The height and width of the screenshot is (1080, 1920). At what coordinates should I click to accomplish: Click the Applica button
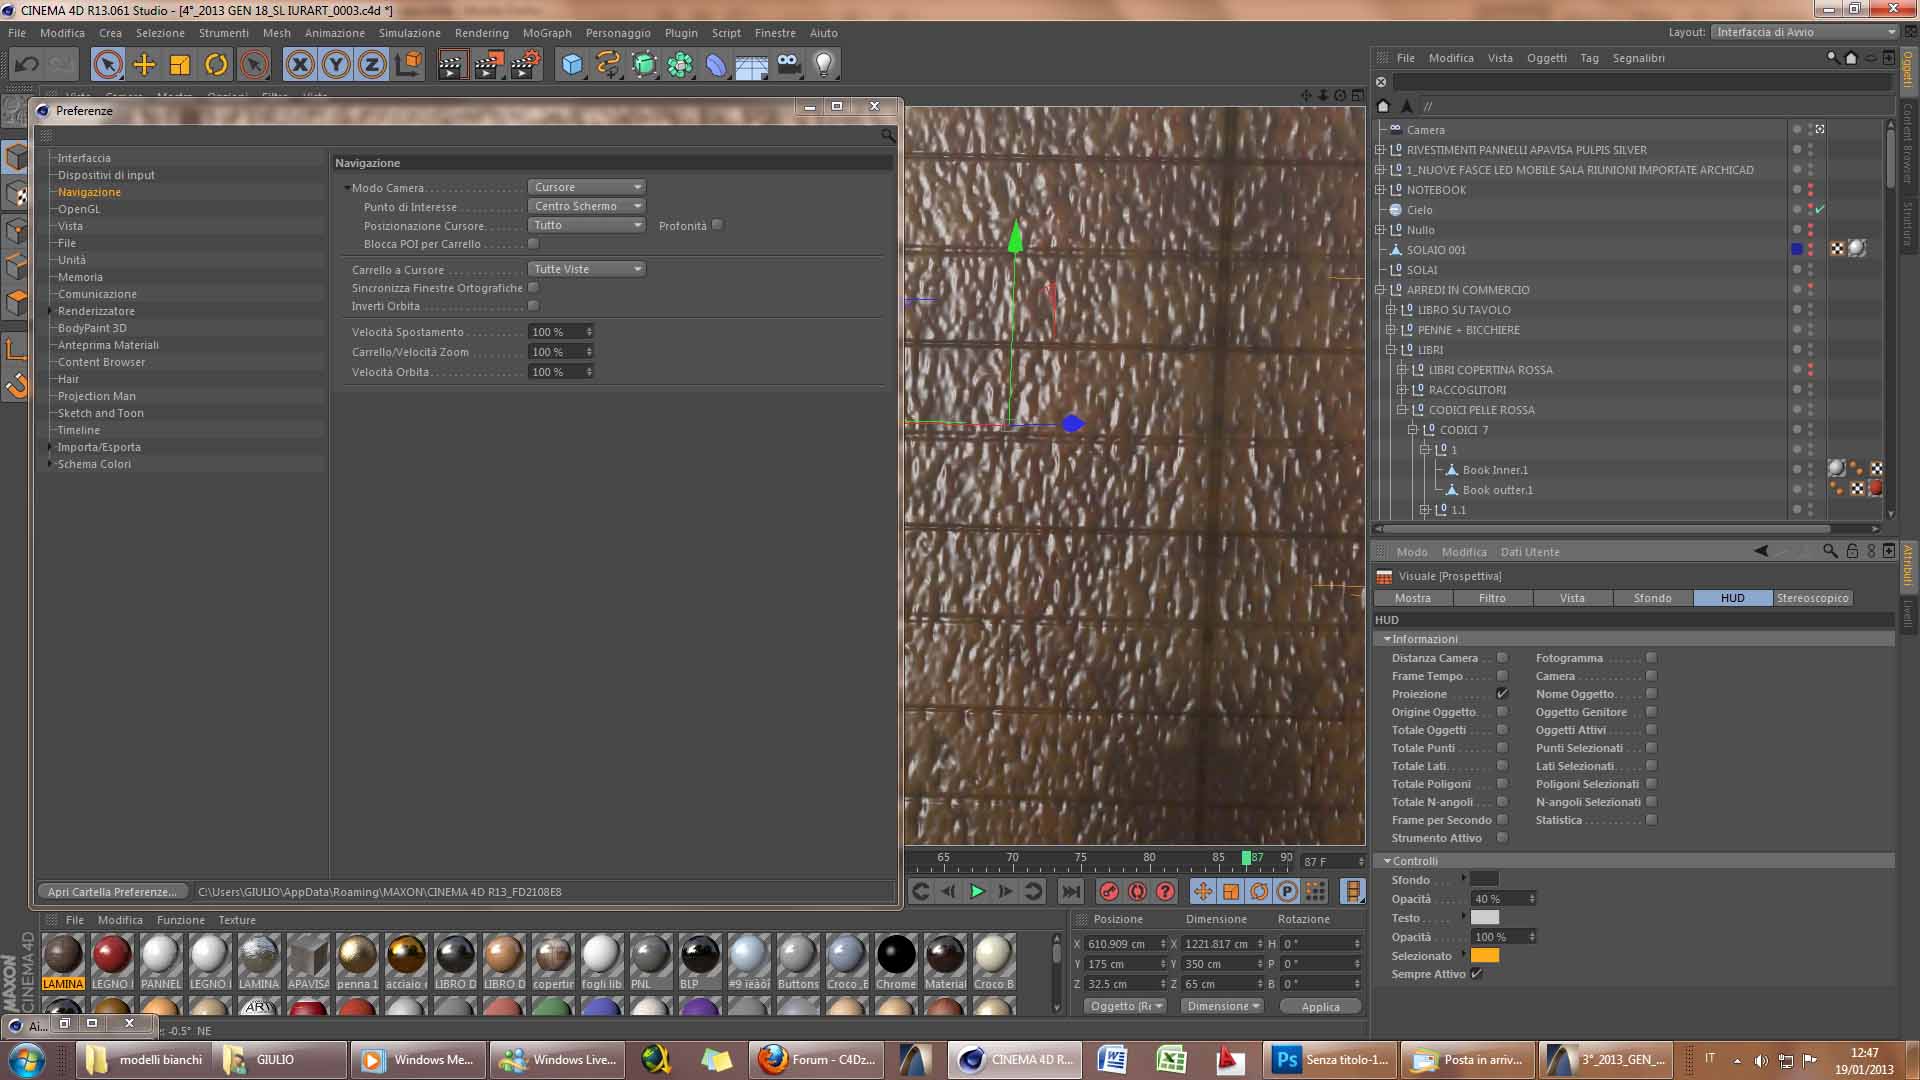click(1320, 1007)
